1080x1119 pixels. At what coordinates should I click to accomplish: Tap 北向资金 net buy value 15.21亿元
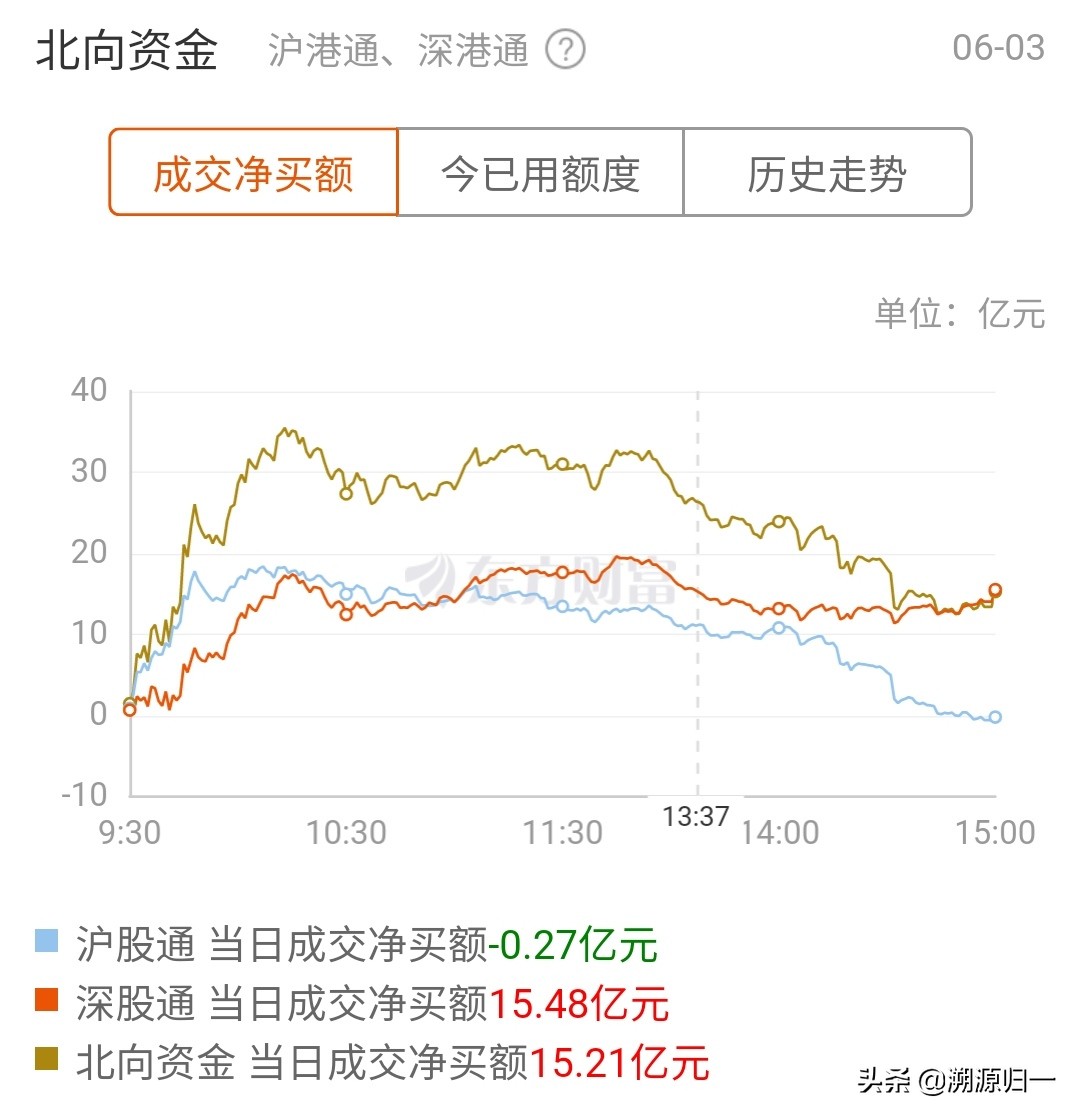[x=619, y=1061]
